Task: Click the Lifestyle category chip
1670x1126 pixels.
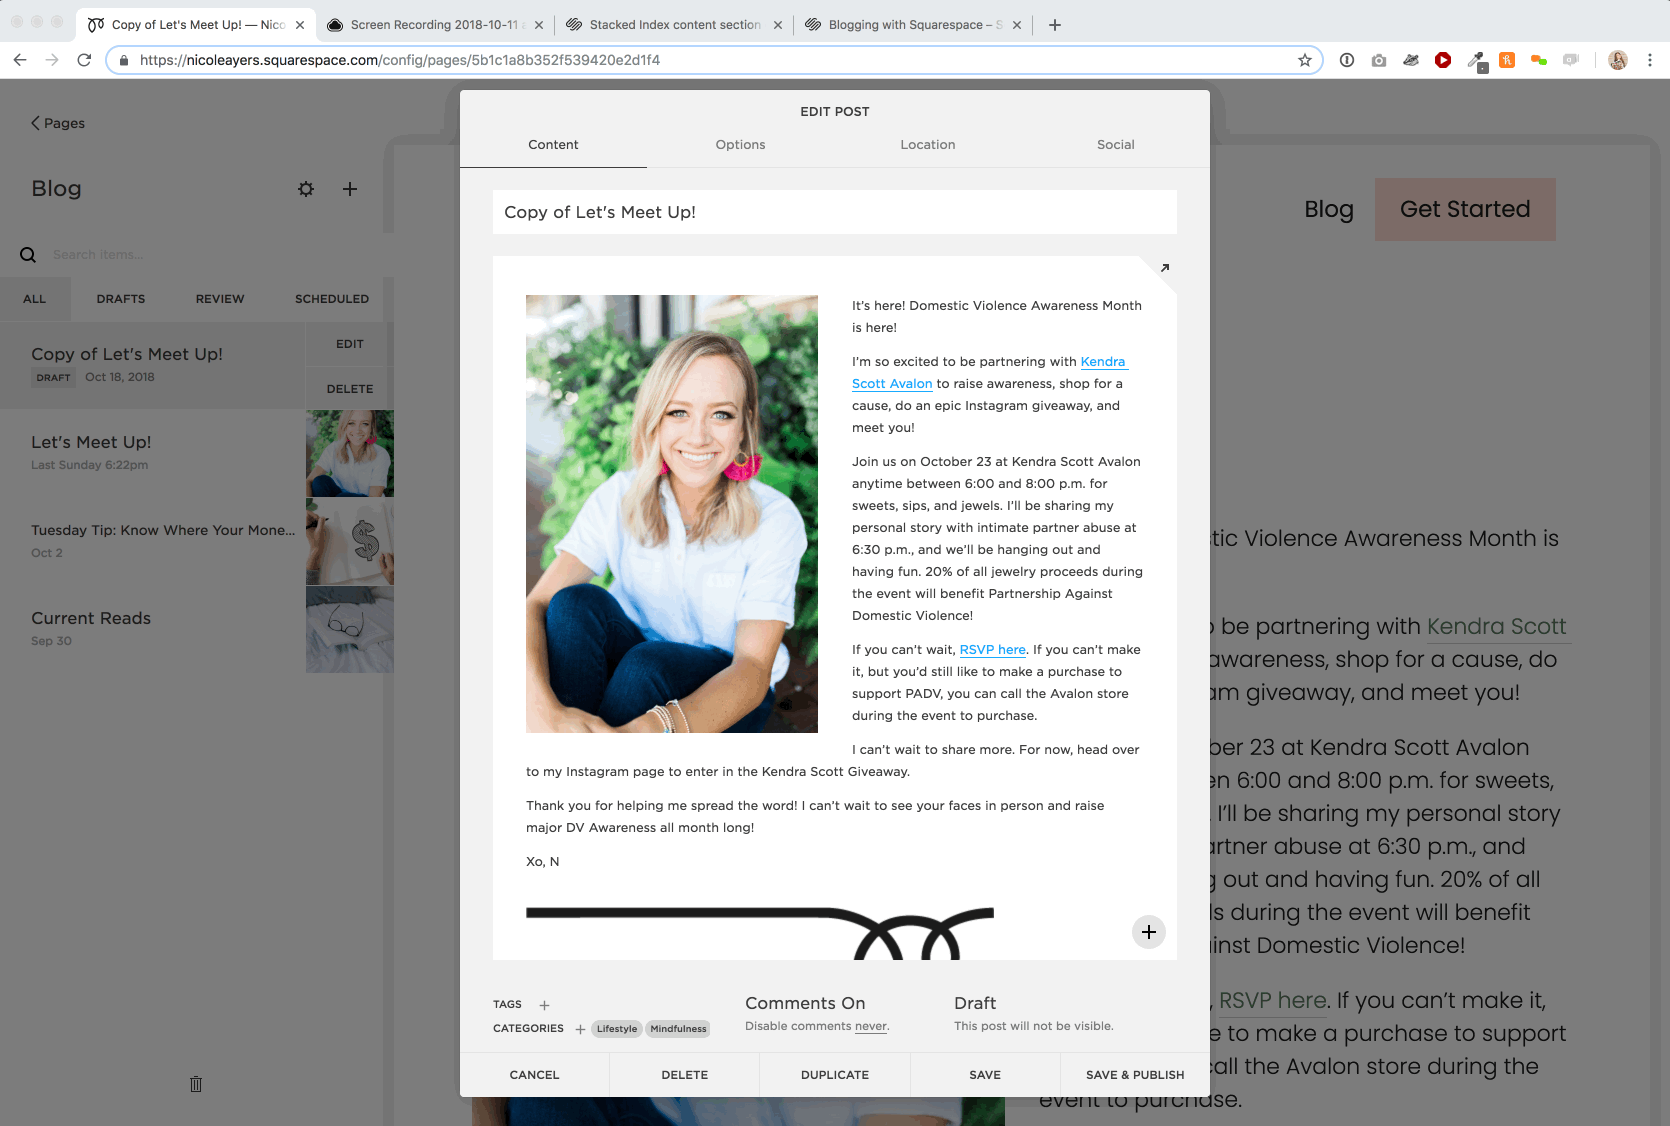Action: click(x=617, y=1029)
